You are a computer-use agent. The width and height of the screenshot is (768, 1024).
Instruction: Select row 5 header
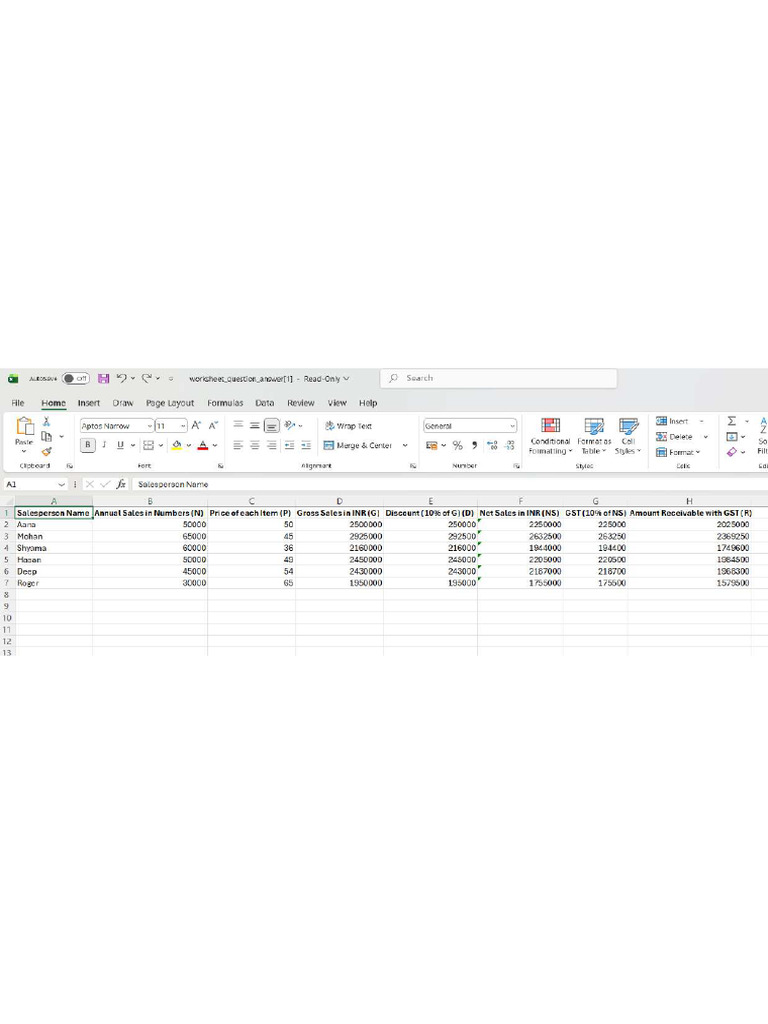(x=7, y=560)
